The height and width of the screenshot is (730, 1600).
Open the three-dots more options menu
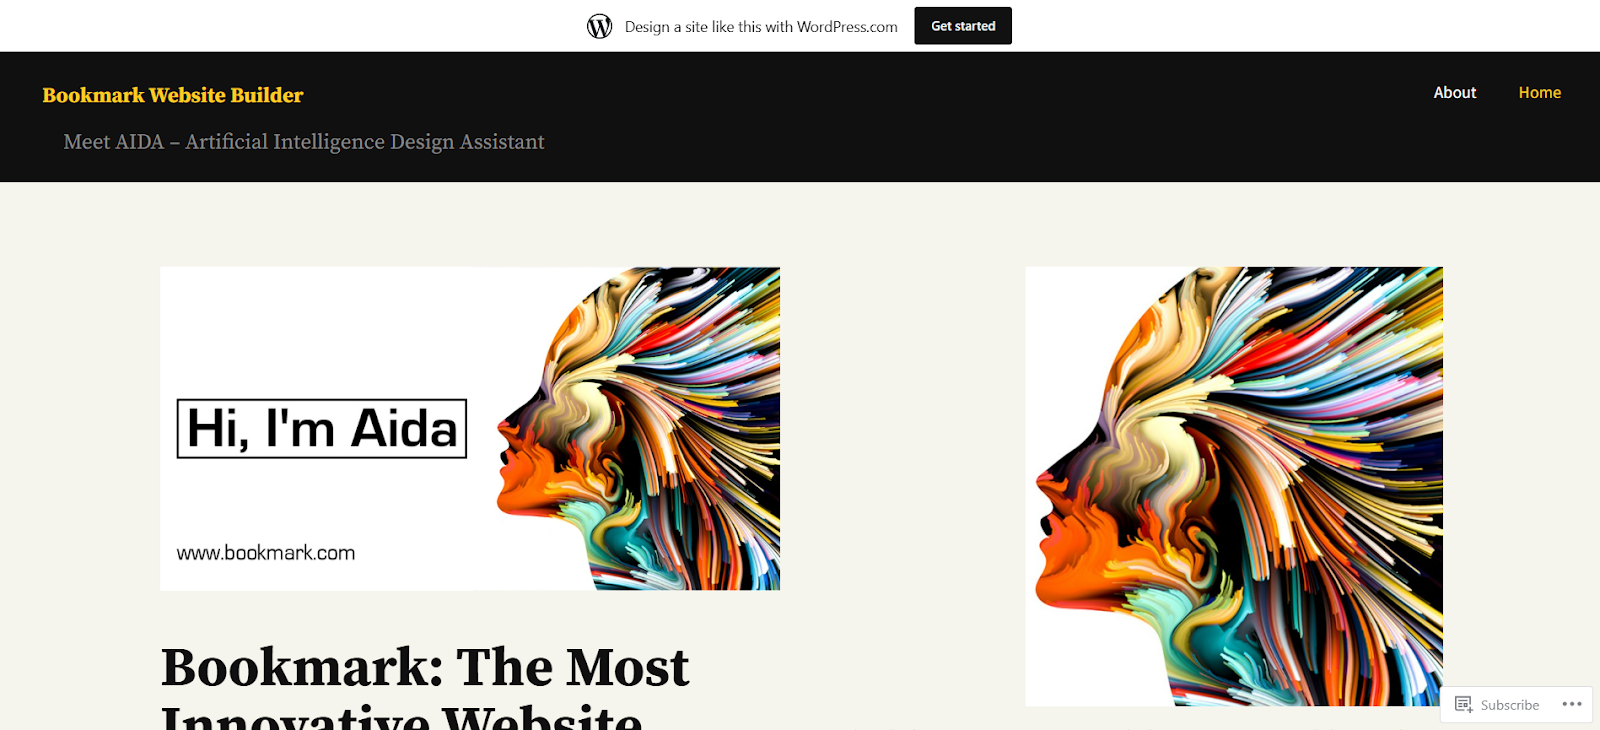(x=1572, y=704)
